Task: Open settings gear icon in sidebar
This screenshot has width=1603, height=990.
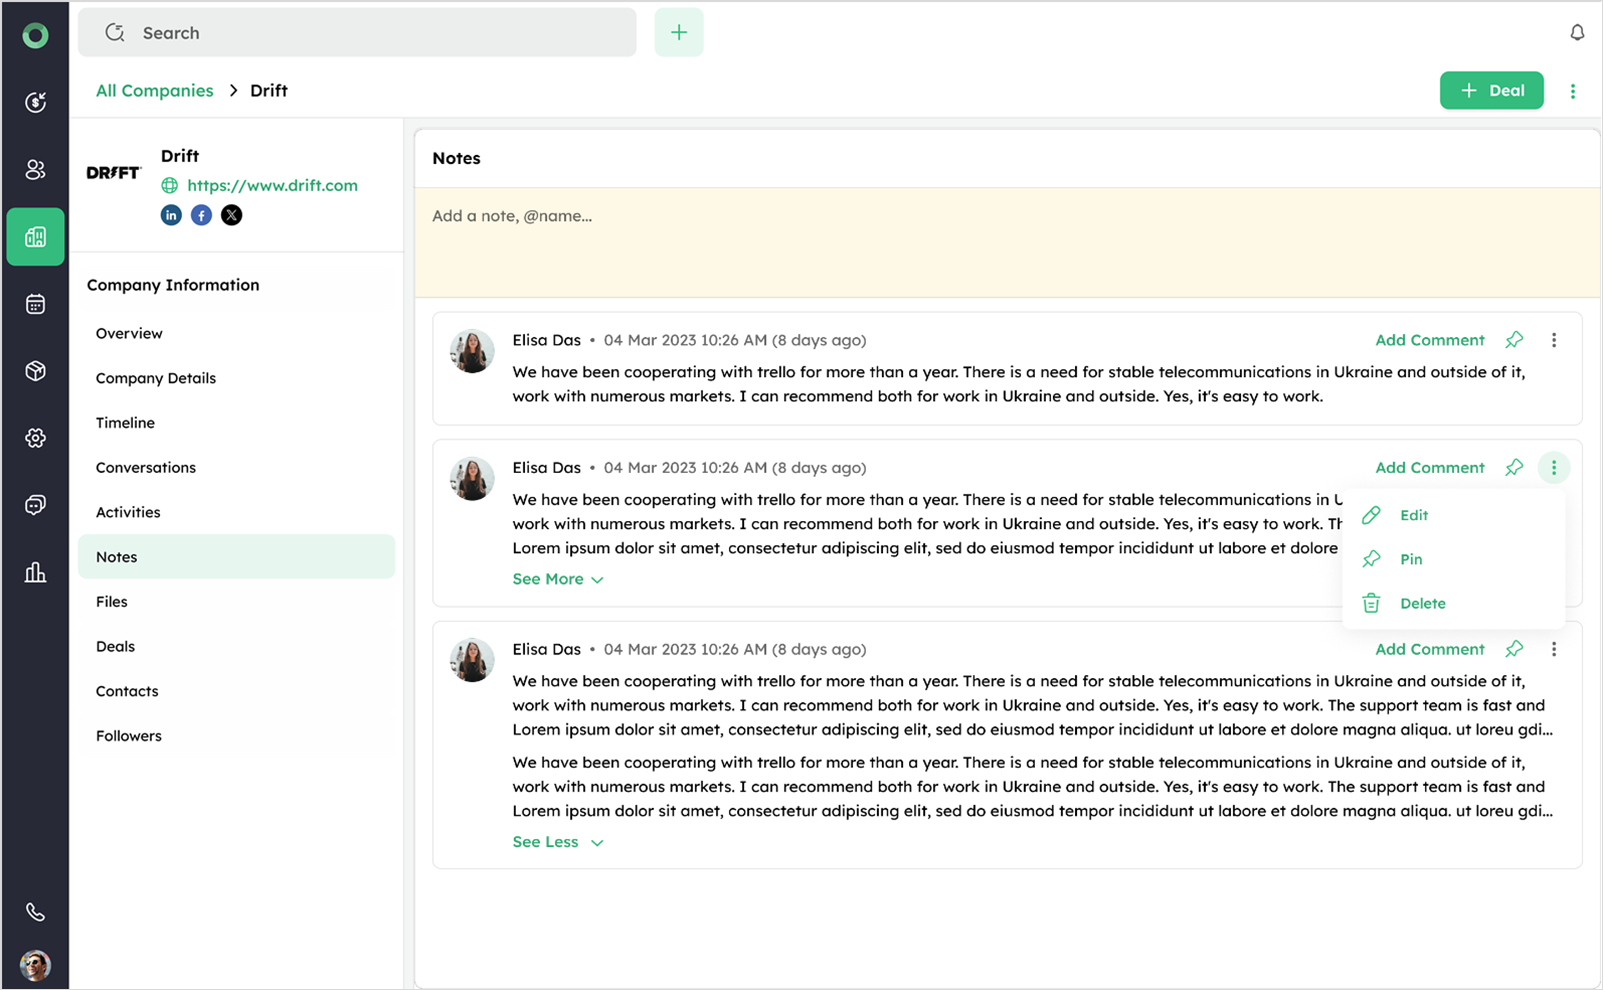Action: pyautogui.click(x=35, y=438)
